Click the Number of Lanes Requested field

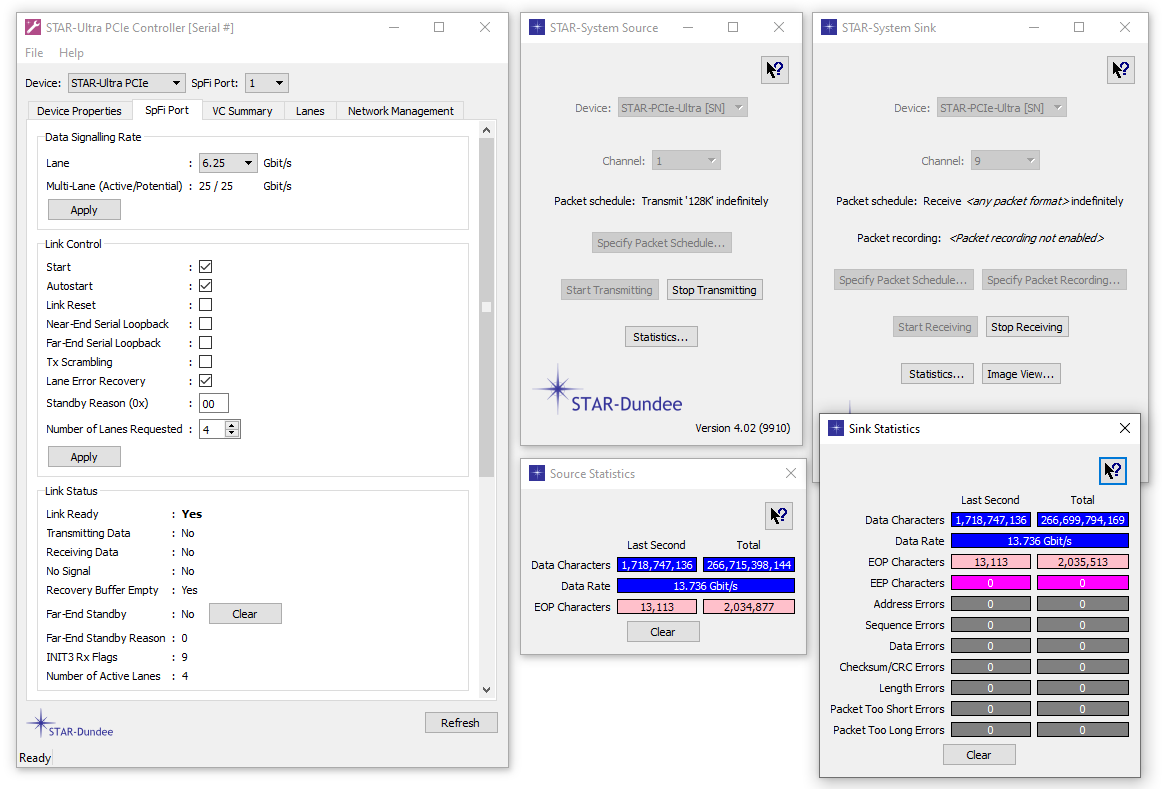pyautogui.click(x=213, y=429)
